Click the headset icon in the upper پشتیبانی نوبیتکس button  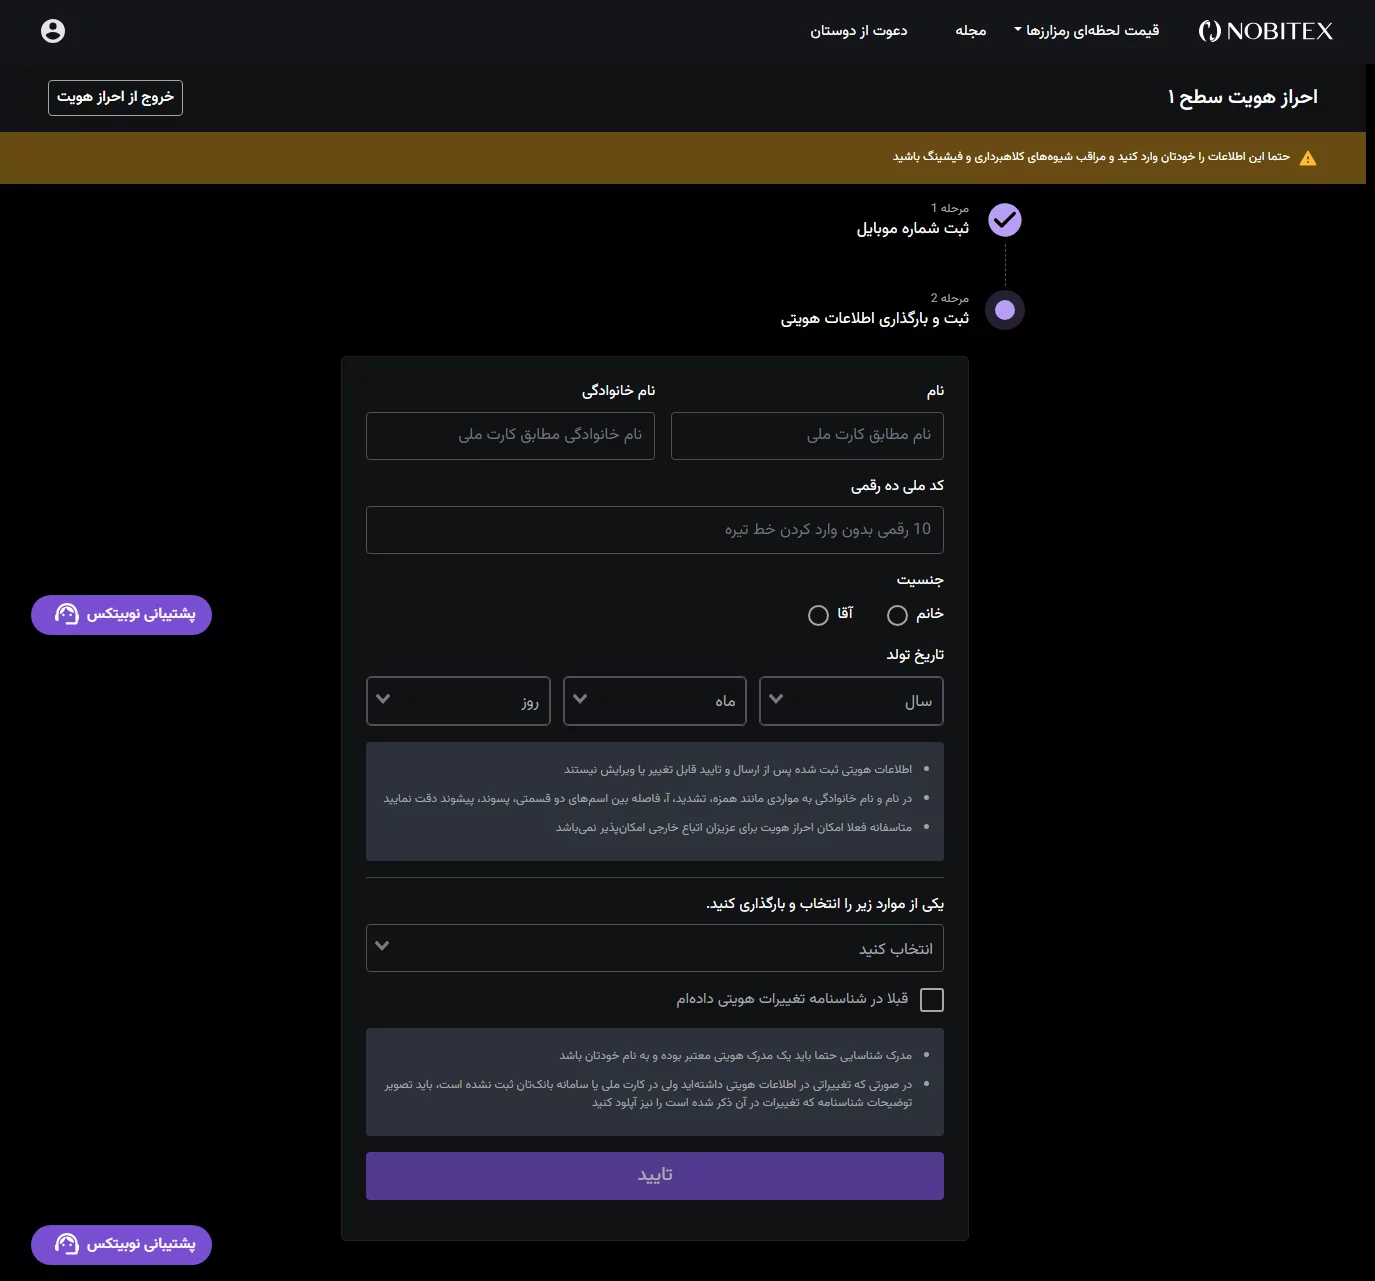point(67,614)
